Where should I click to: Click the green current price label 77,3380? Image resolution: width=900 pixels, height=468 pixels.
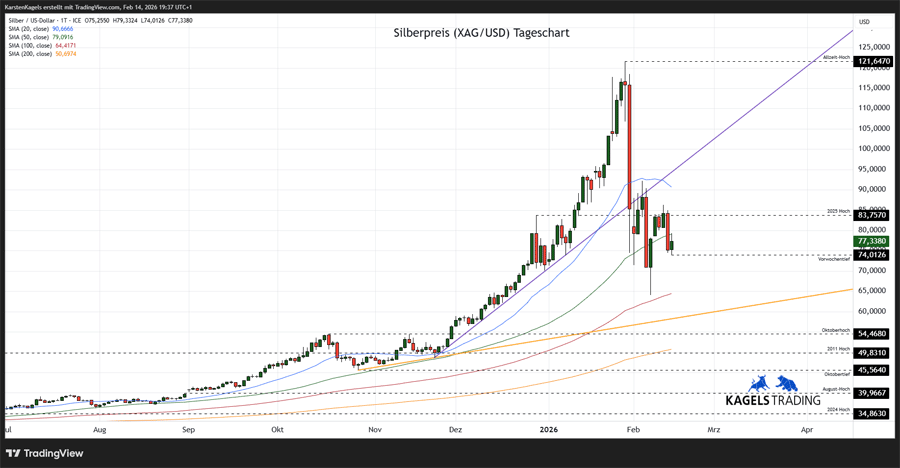click(x=873, y=241)
